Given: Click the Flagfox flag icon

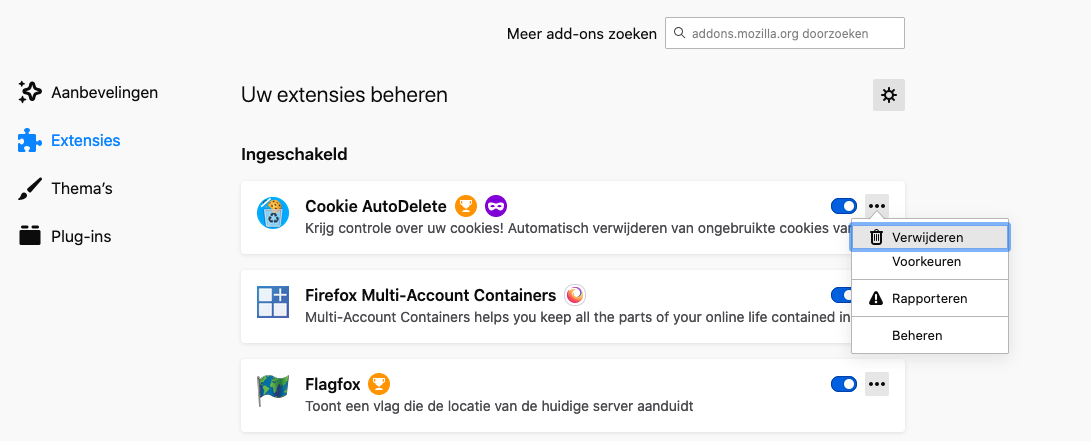Looking at the screenshot, I should pos(272,390).
